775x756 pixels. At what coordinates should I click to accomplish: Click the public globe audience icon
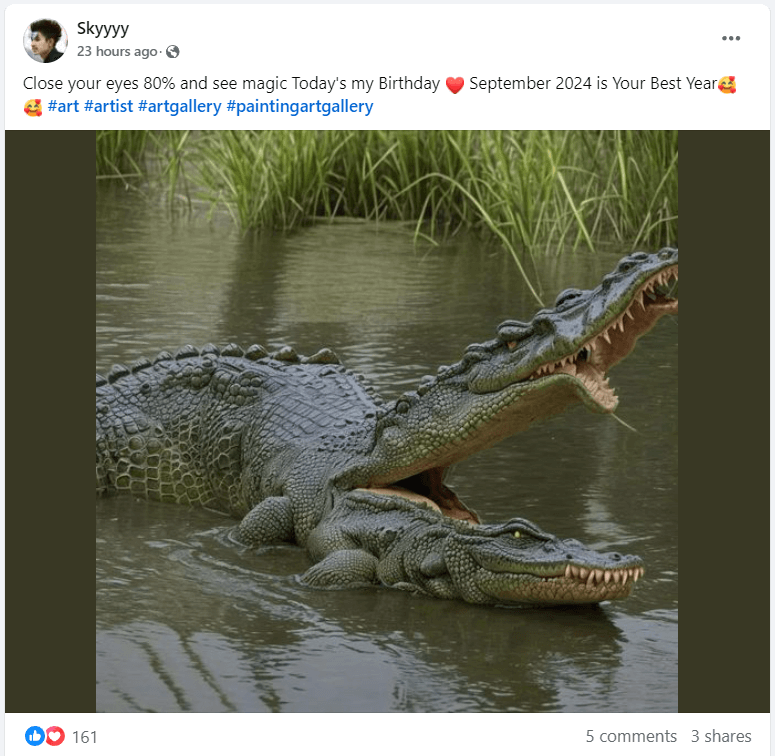[x=172, y=51]
